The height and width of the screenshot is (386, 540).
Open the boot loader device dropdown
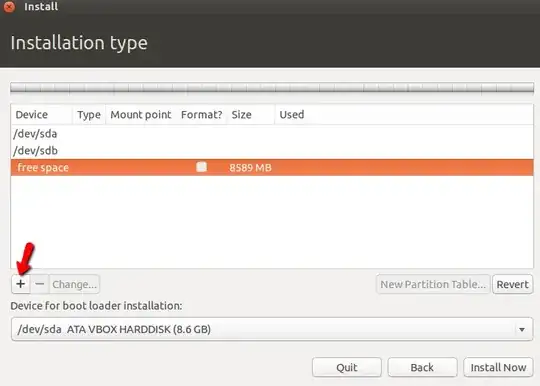click(272, 329)
